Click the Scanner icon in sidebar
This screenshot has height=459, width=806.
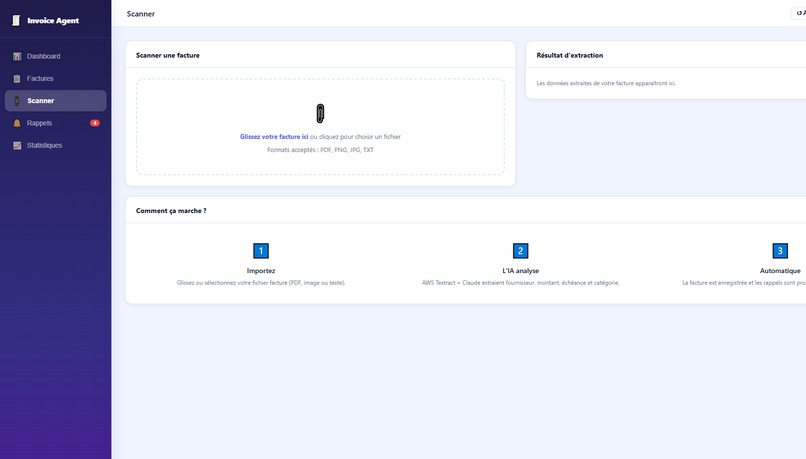tap(17, 101)
